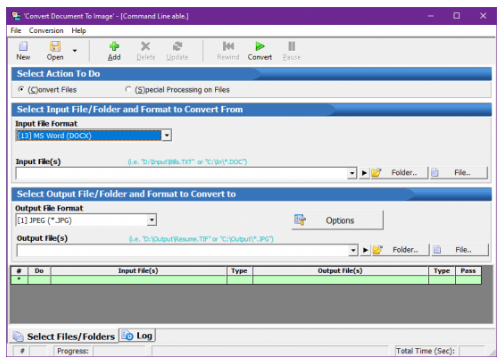
Task: Click the play arrow next to Input File(s)
Action: pos(364,173)
